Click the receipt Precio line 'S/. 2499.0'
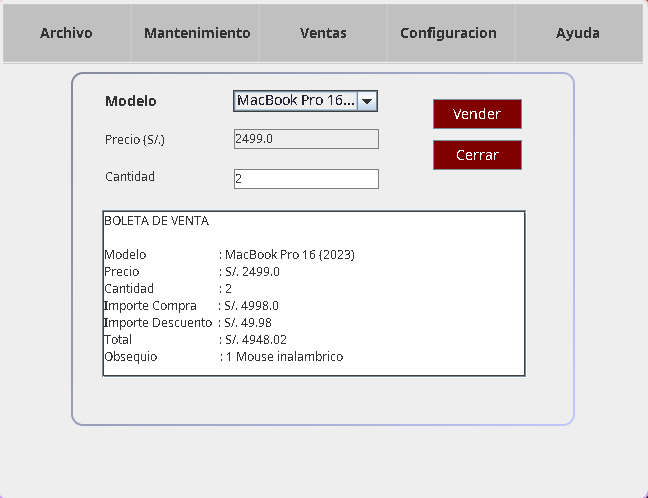This screenshot has height=498, width=648. 252,272
